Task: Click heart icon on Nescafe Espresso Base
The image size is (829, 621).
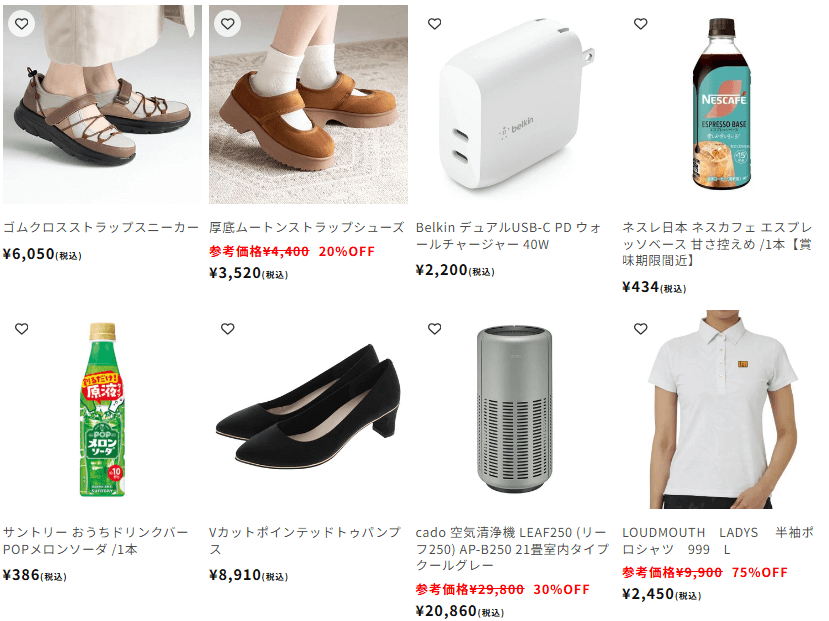Action: pos(641,24)
